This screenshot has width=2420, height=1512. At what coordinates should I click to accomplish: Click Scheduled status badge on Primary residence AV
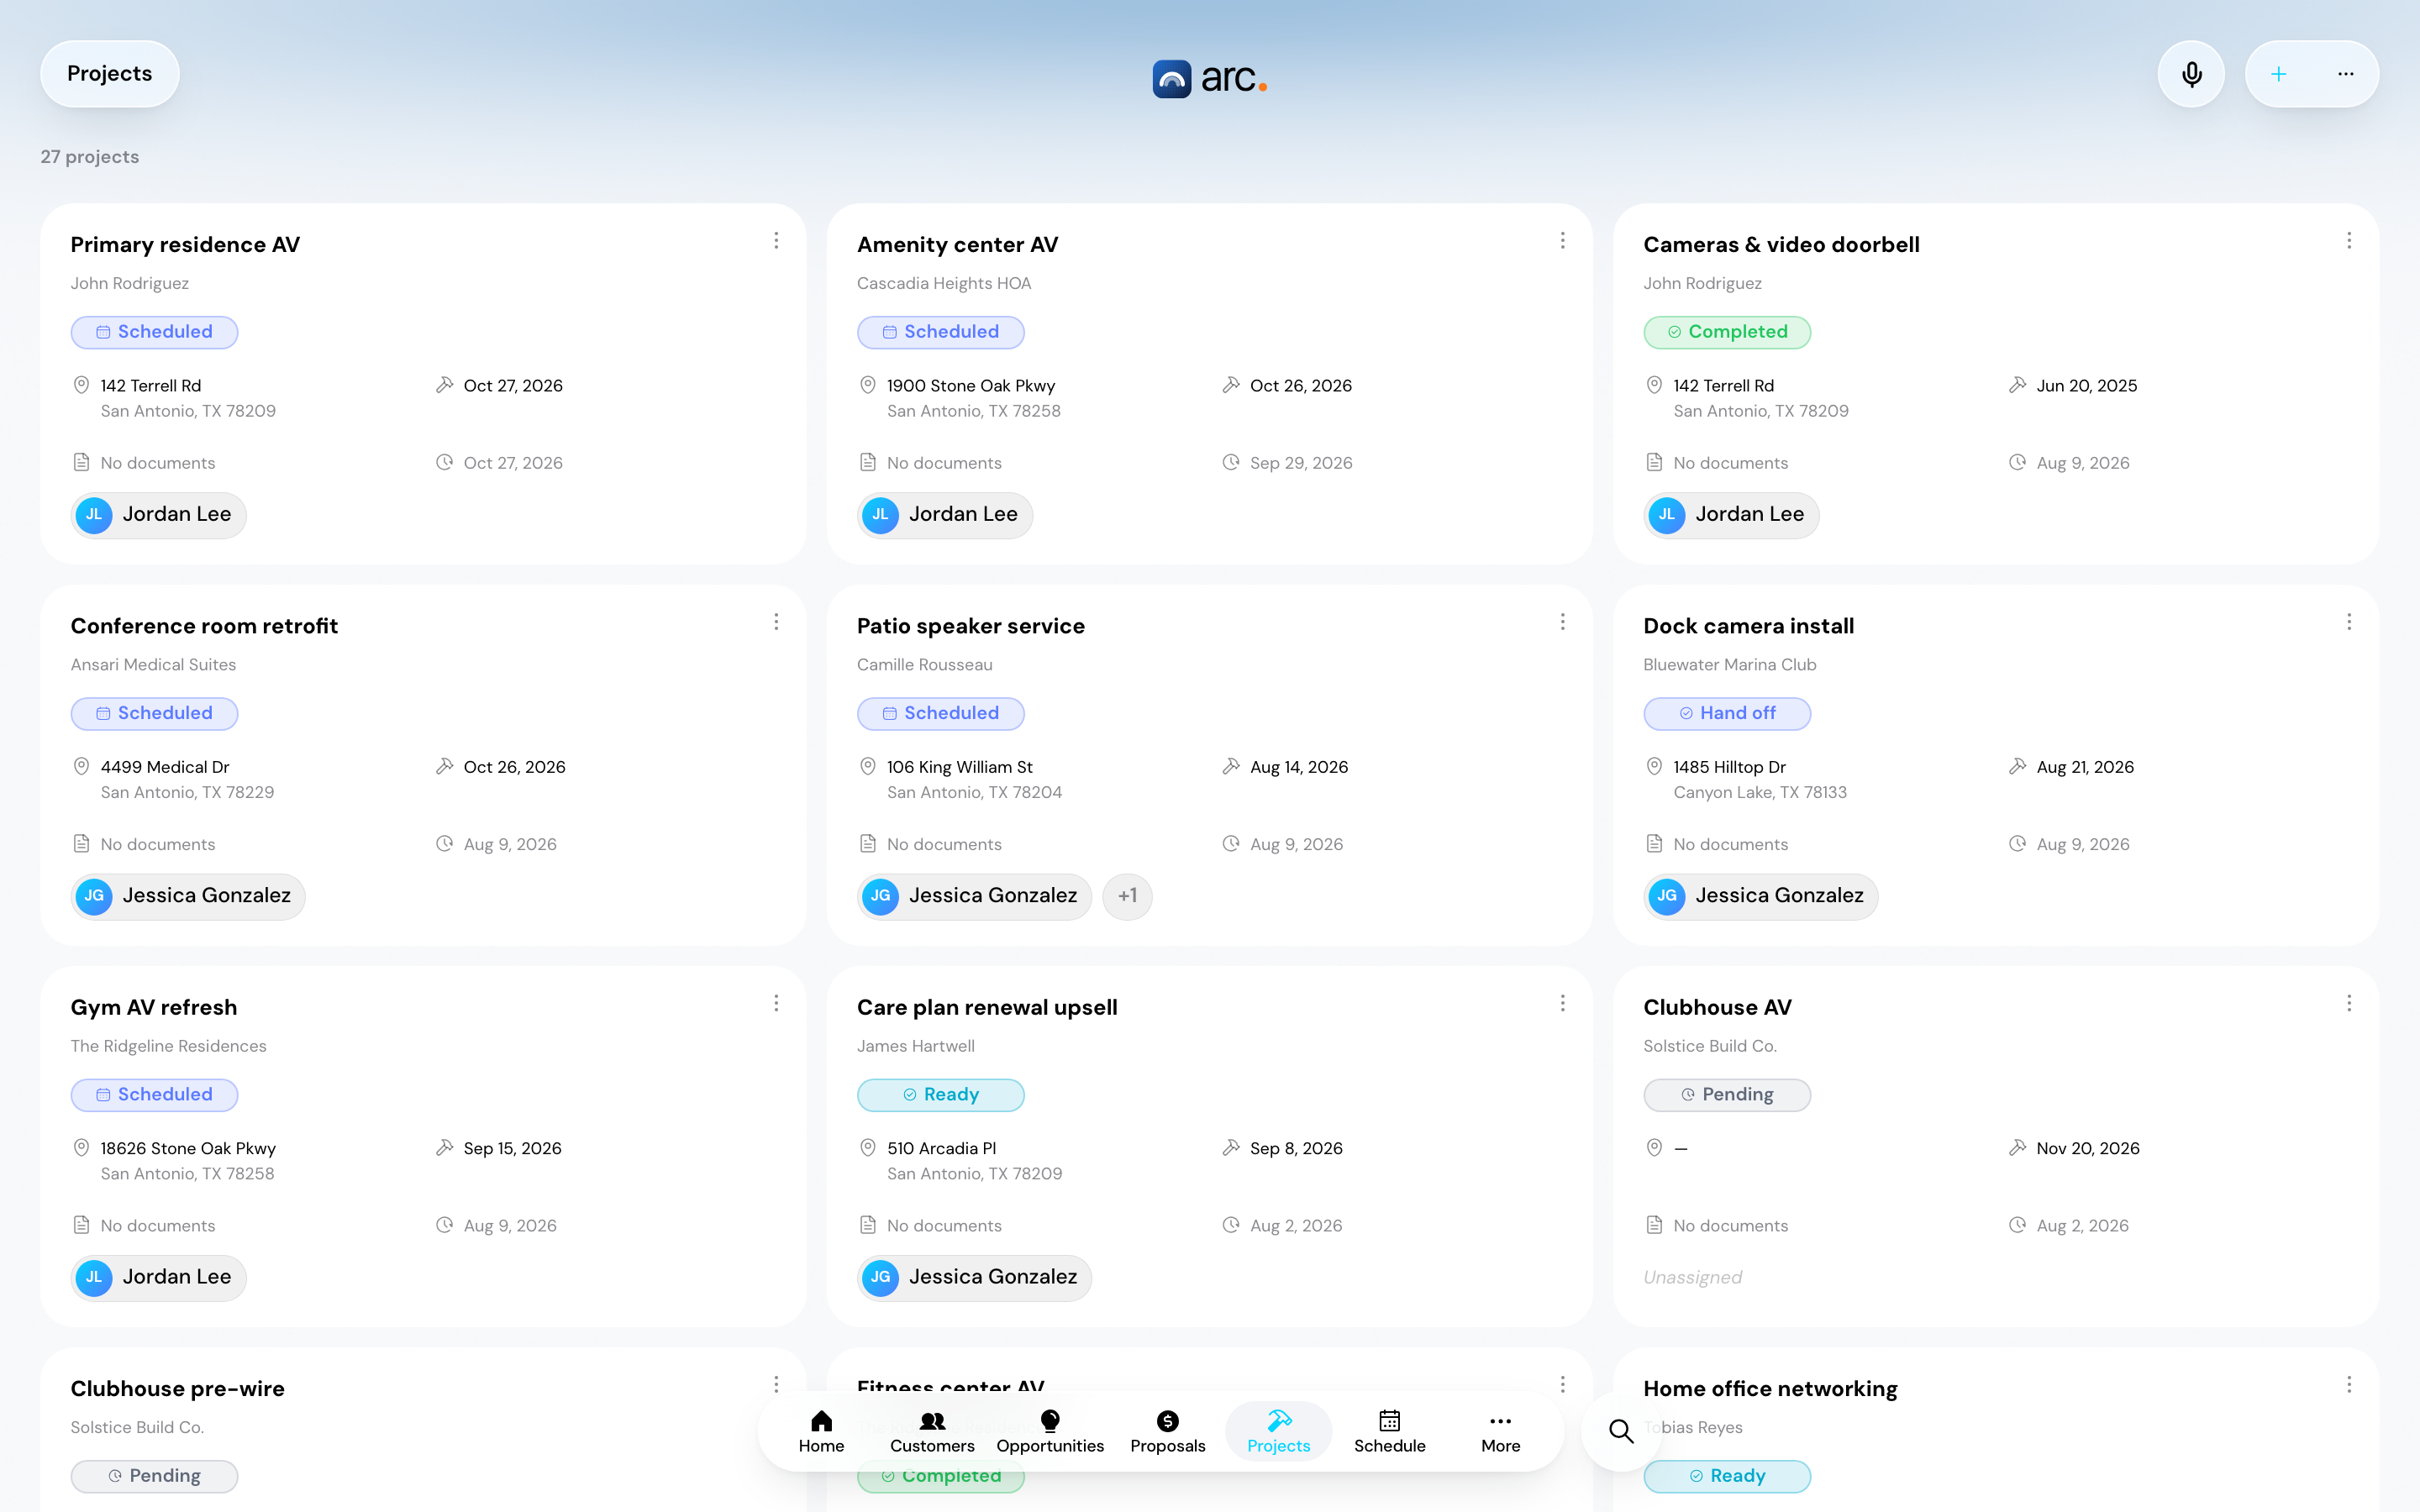click(x=154, y=332)
